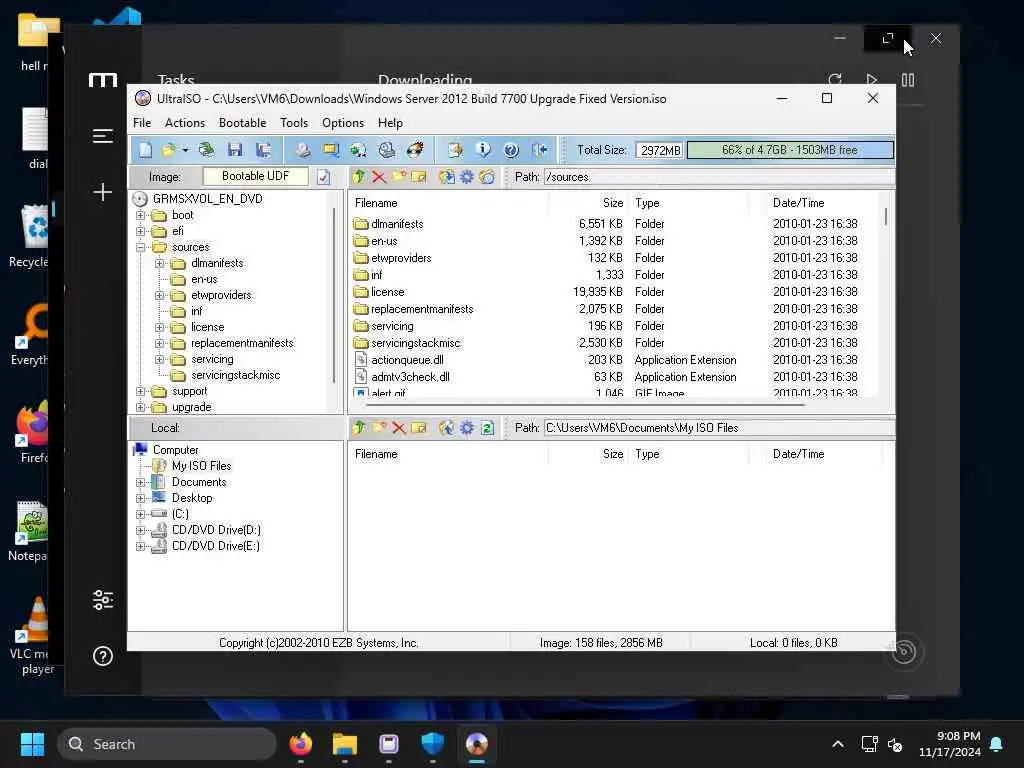This screenshot has width=1024, height=768.
Task: Open the Bootable menu
Action: [242, 123]
